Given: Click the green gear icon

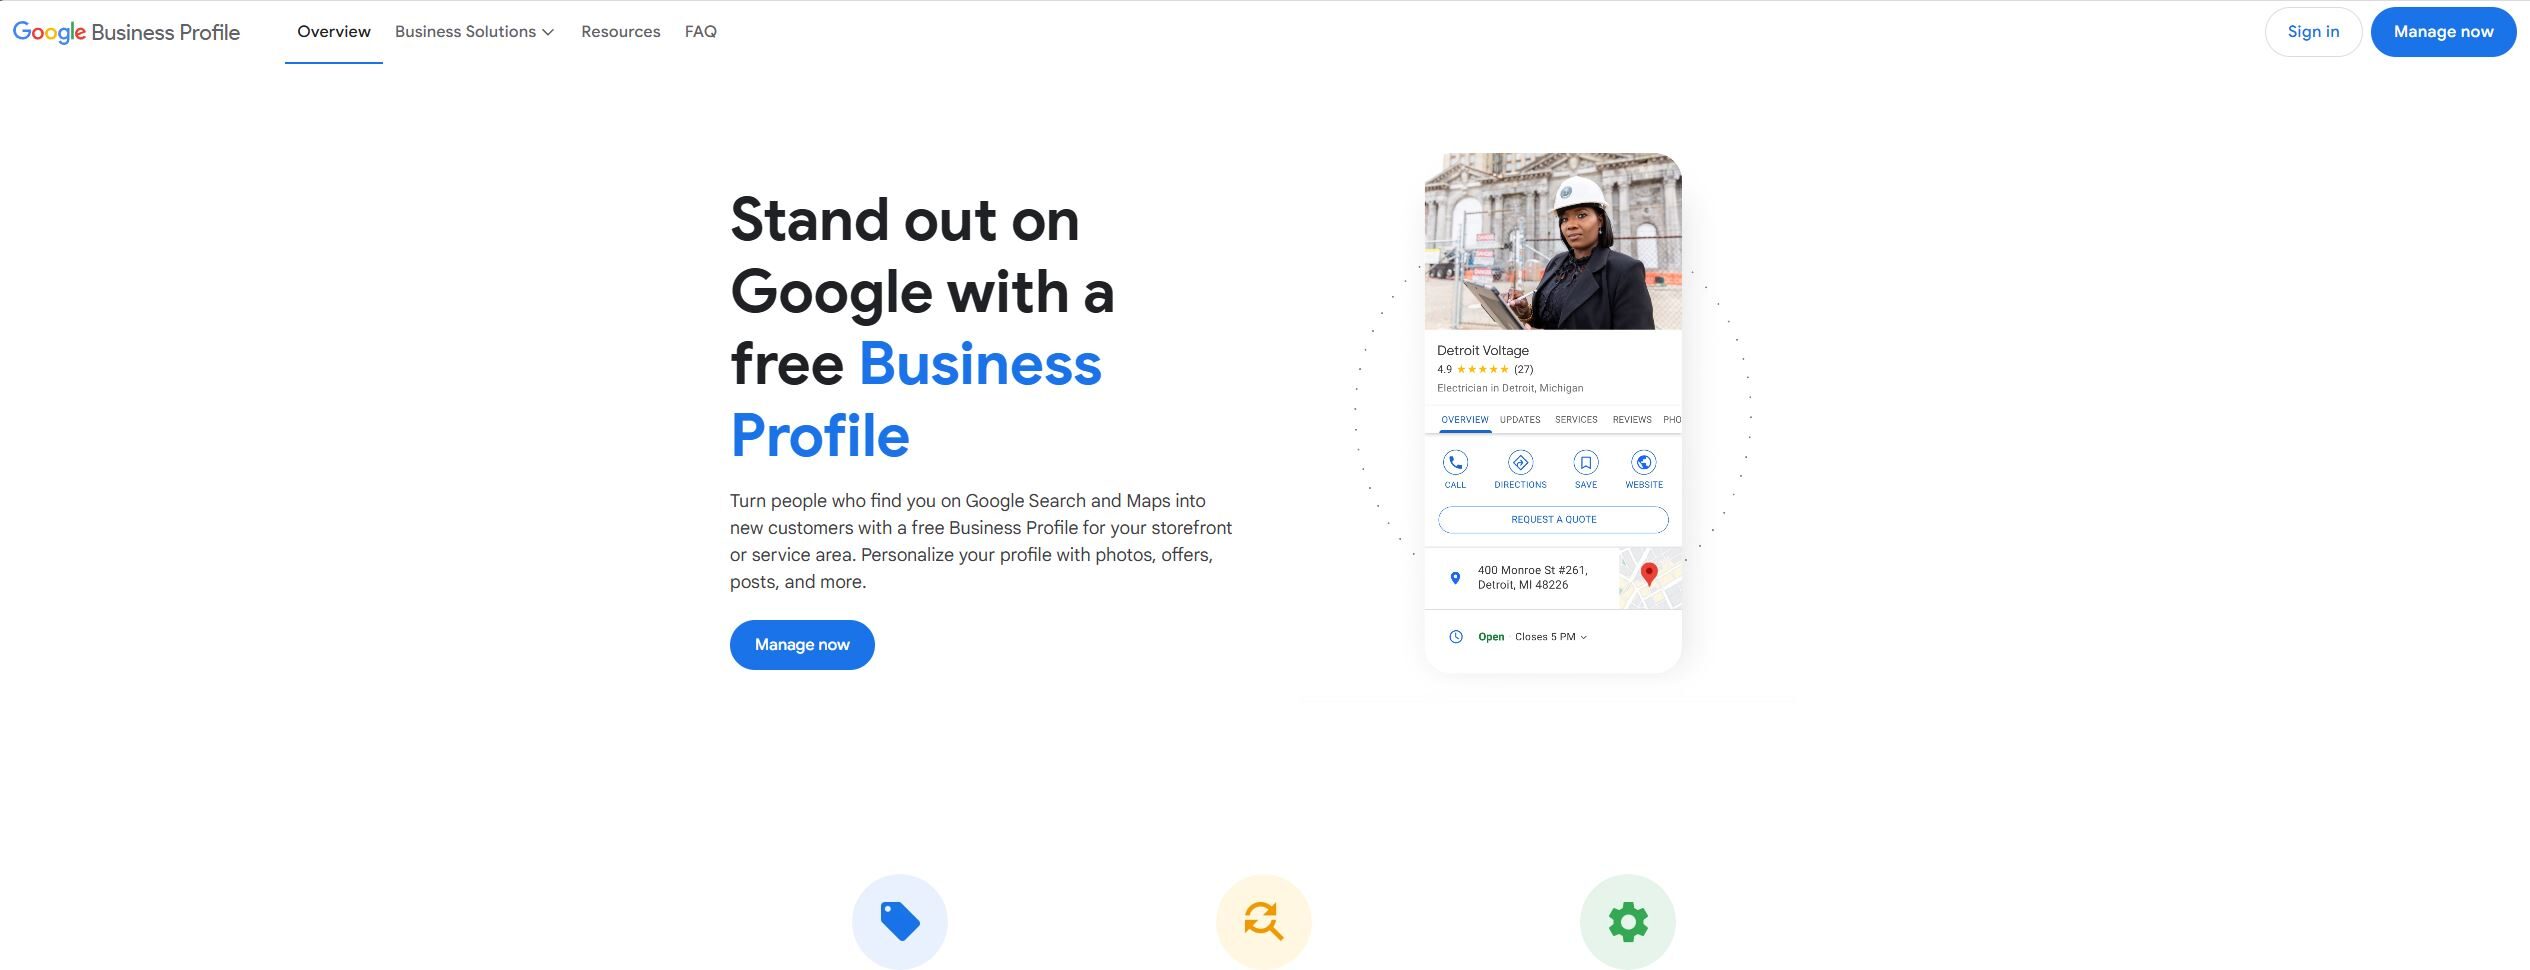Looking at the screenshot, I should pyautogui.click(x=1628, y=921).
